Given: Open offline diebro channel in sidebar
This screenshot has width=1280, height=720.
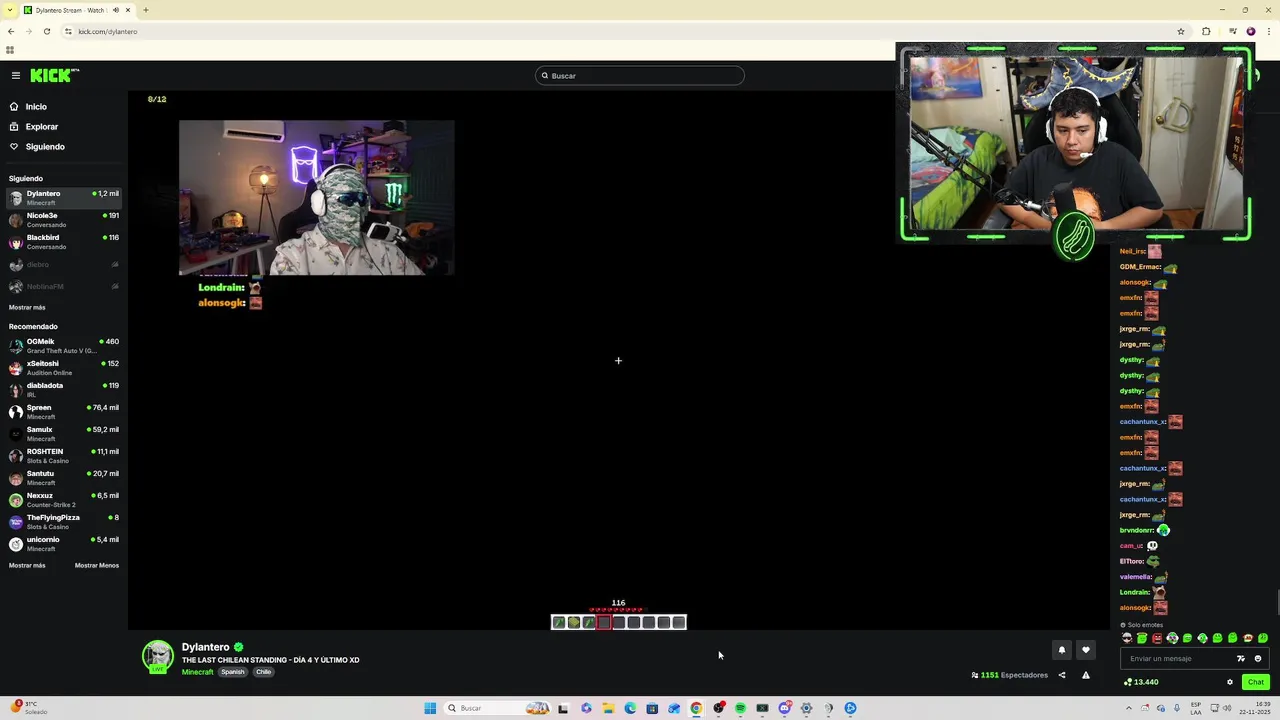Looking at the screenshot, I should pos(64,265).
